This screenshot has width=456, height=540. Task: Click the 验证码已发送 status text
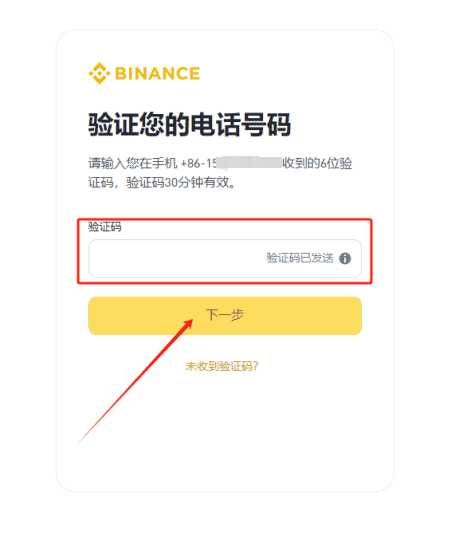tap(300, 258)
